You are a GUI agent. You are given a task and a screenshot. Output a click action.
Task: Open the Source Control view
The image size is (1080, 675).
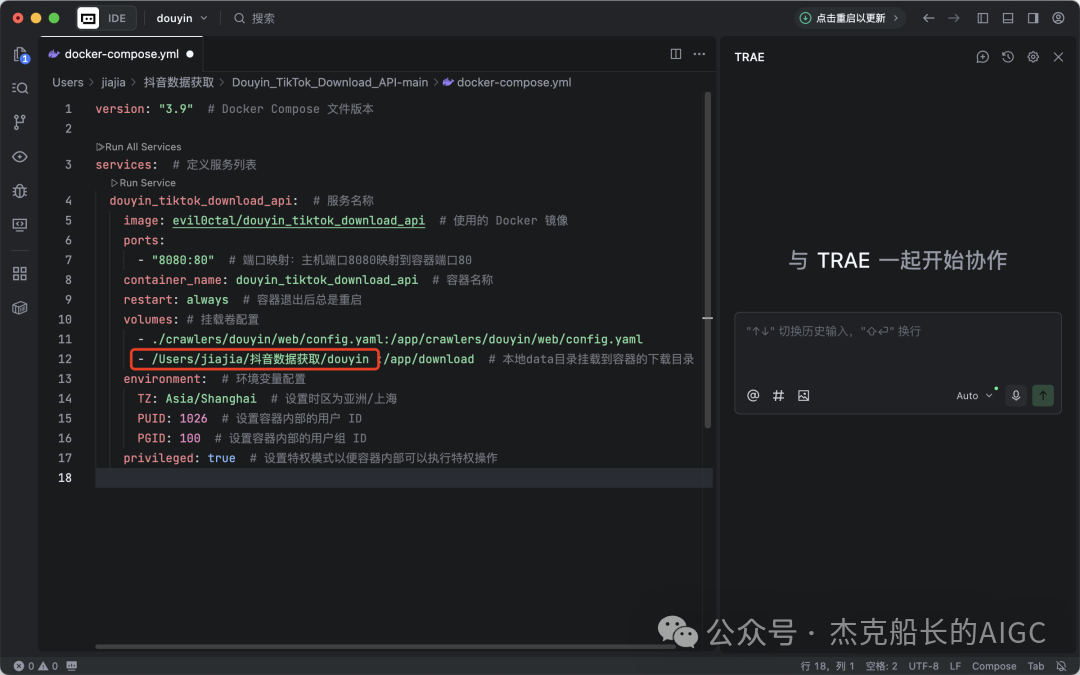pos(20,123)
